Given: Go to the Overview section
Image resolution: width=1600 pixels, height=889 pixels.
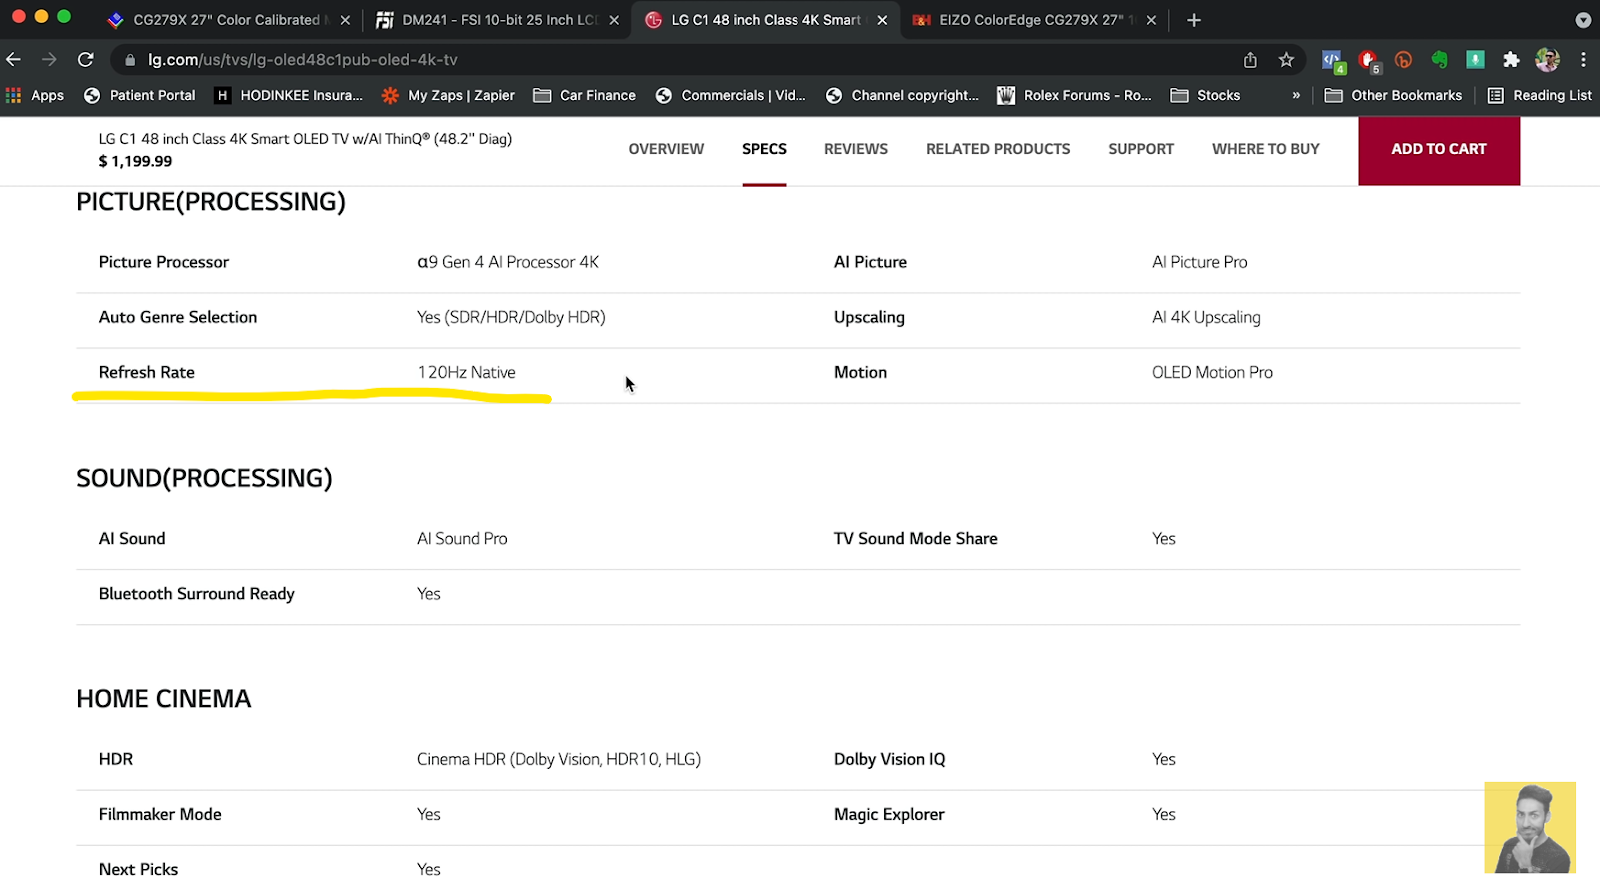Looking at the screenshot, I should [x=666, y=149].
